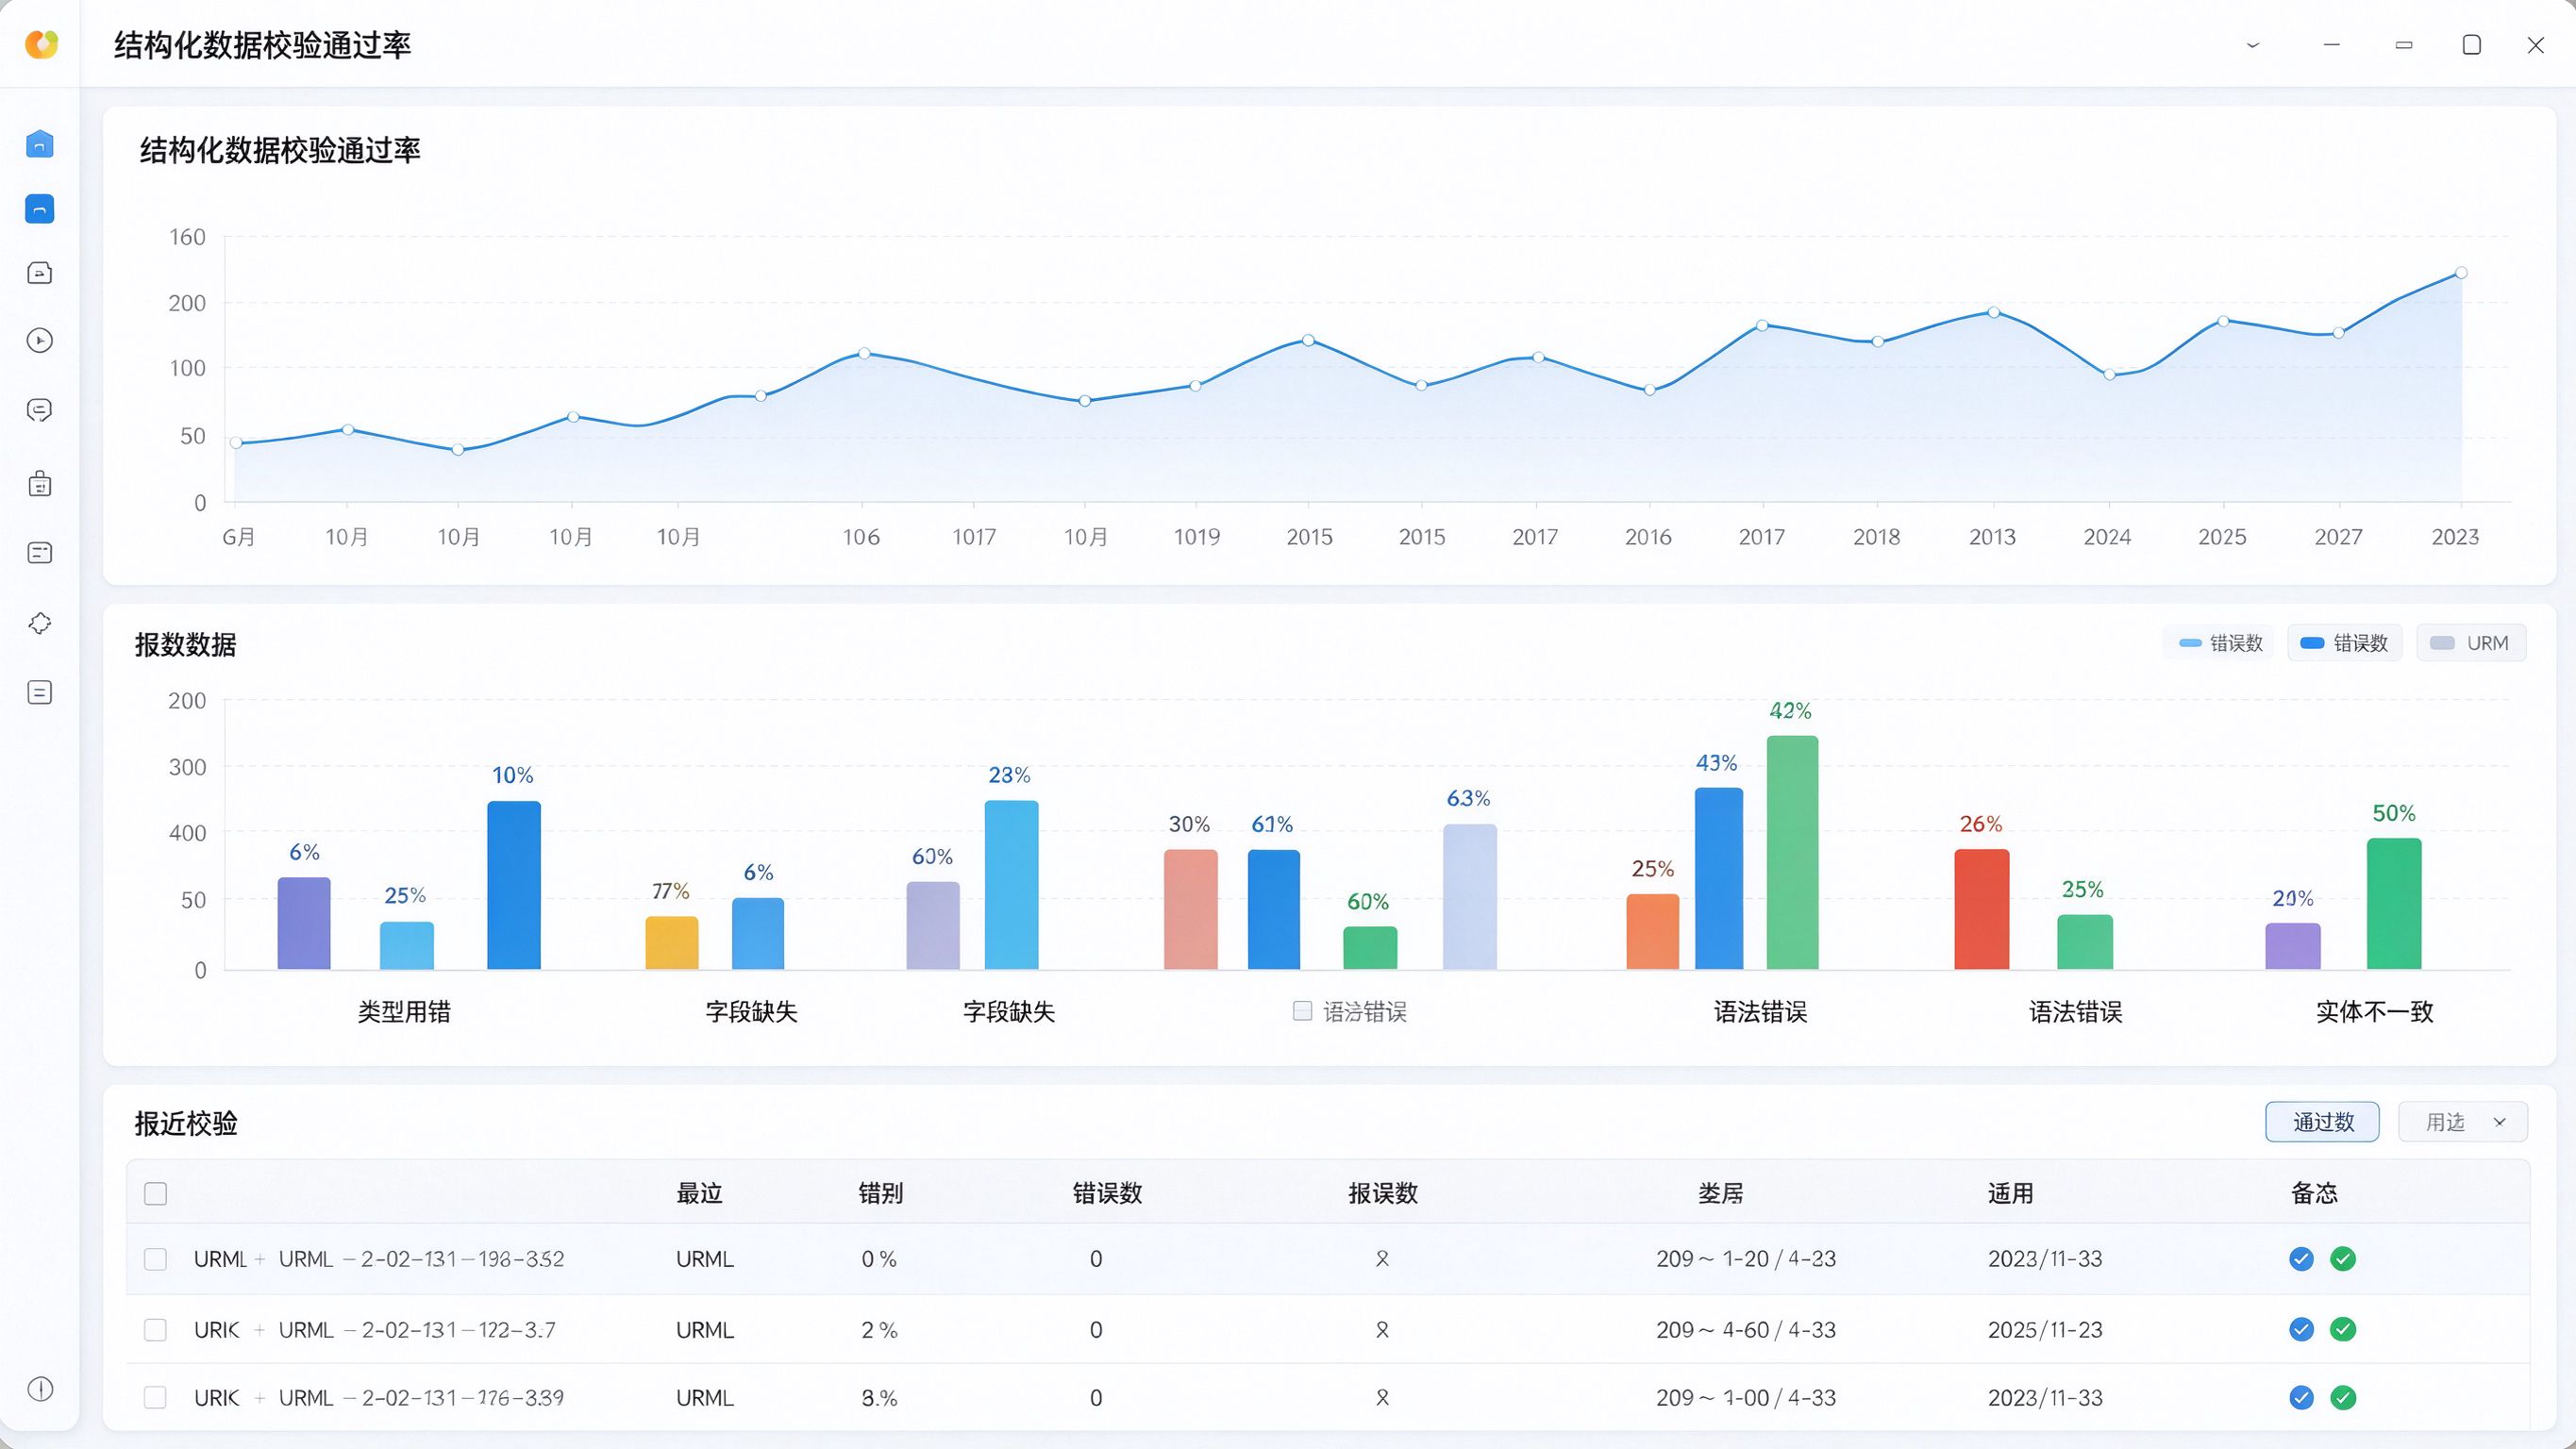Click the 备态 column header

point(2314,1193)
